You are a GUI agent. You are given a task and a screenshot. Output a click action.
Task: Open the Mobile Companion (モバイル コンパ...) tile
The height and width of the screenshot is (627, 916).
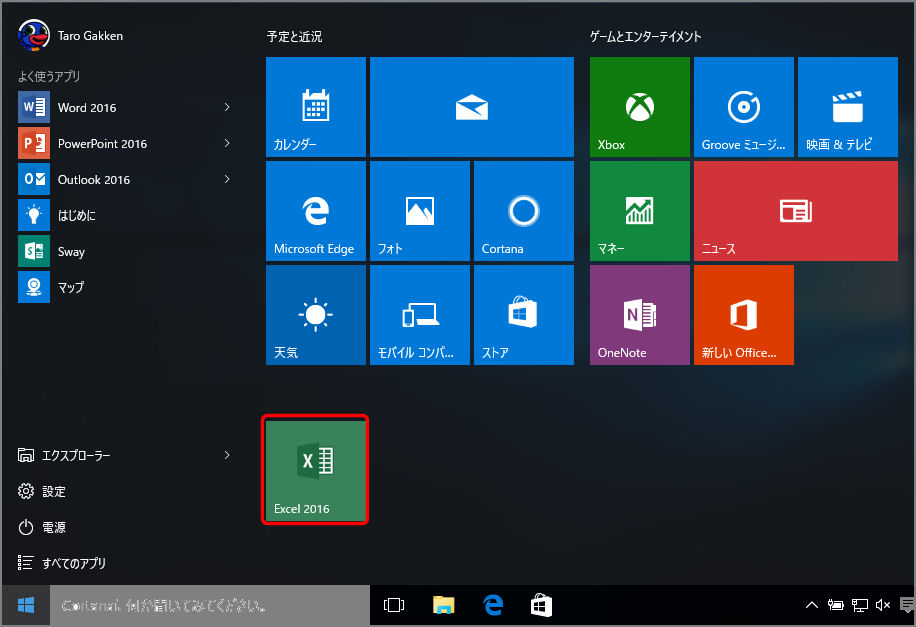tap(419, 315)
